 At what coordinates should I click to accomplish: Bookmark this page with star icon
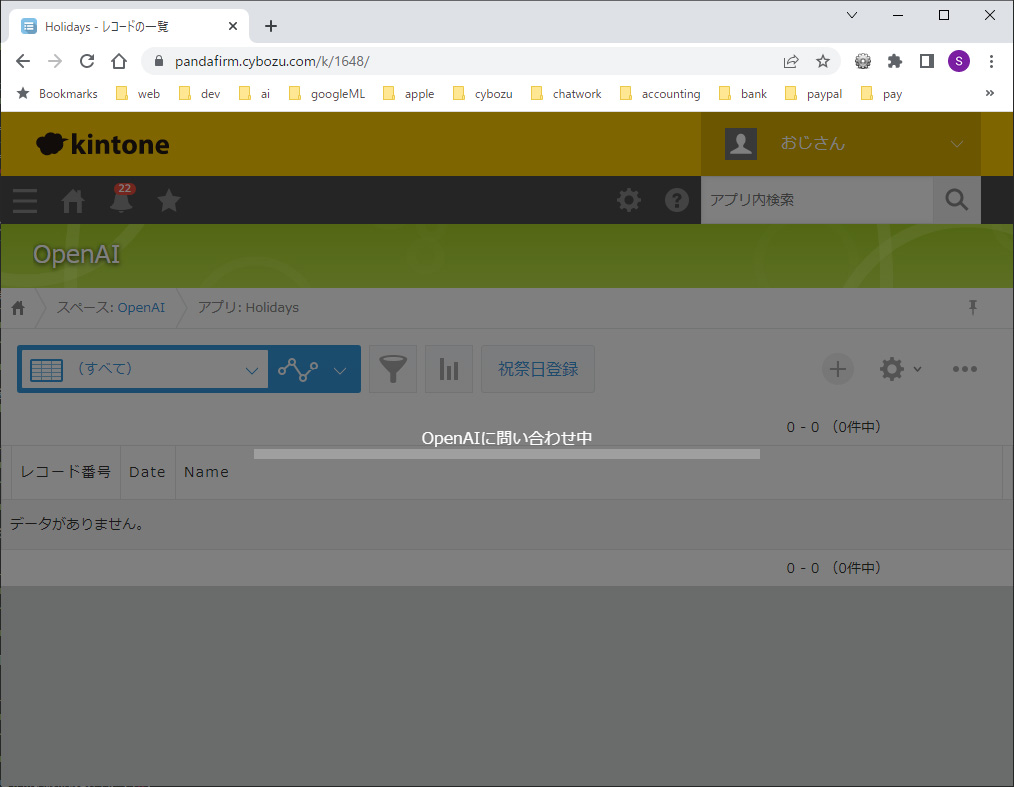point(823,61)
